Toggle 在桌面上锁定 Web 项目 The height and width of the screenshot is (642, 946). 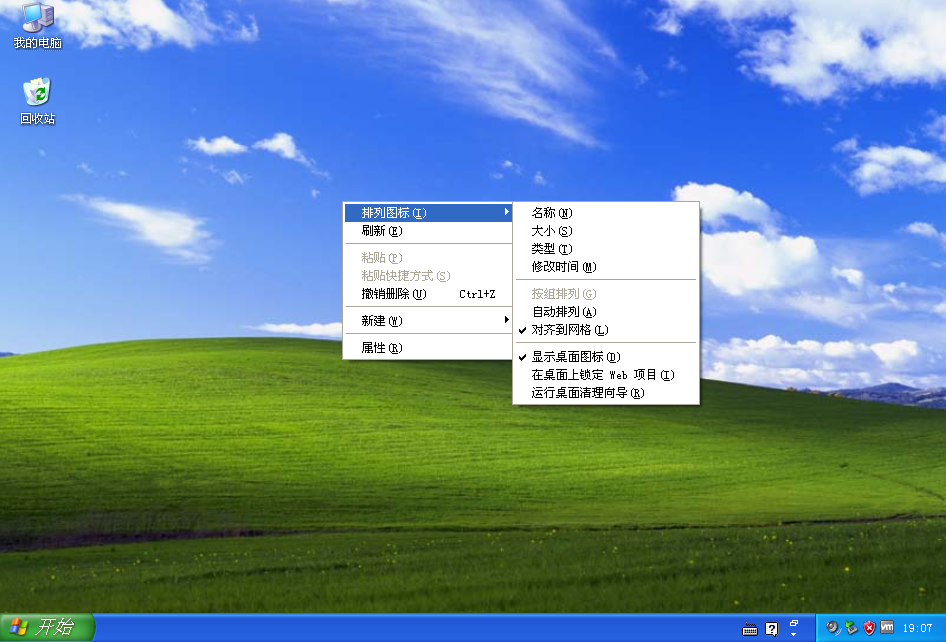click(x=606, y=375)
